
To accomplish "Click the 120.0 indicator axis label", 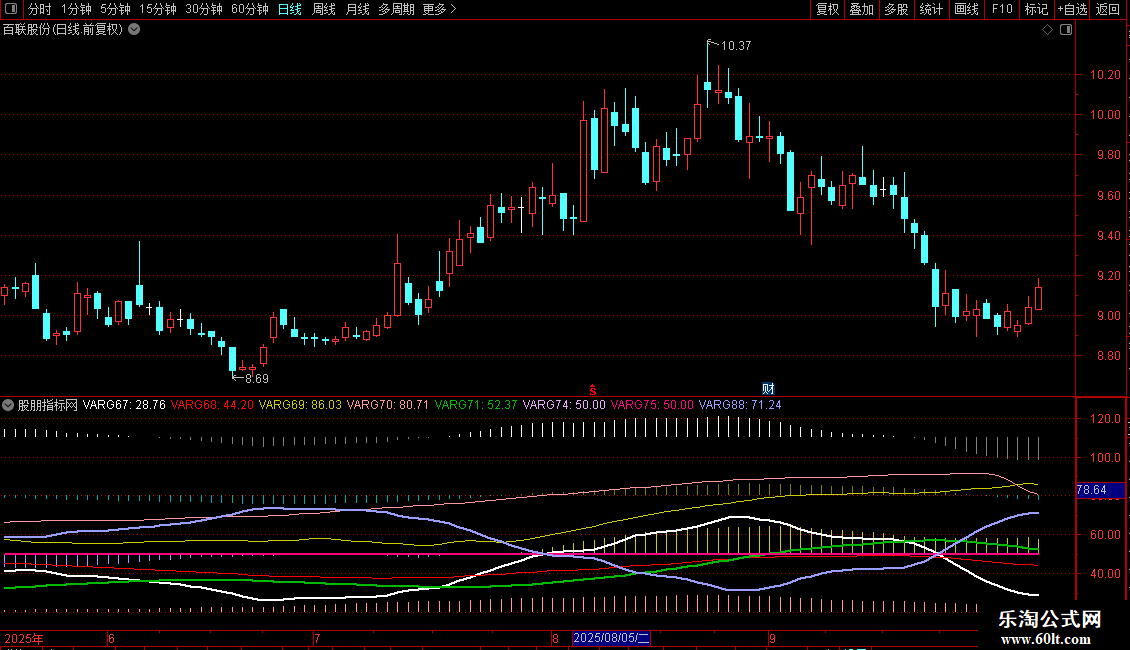I will [1105, 419].
